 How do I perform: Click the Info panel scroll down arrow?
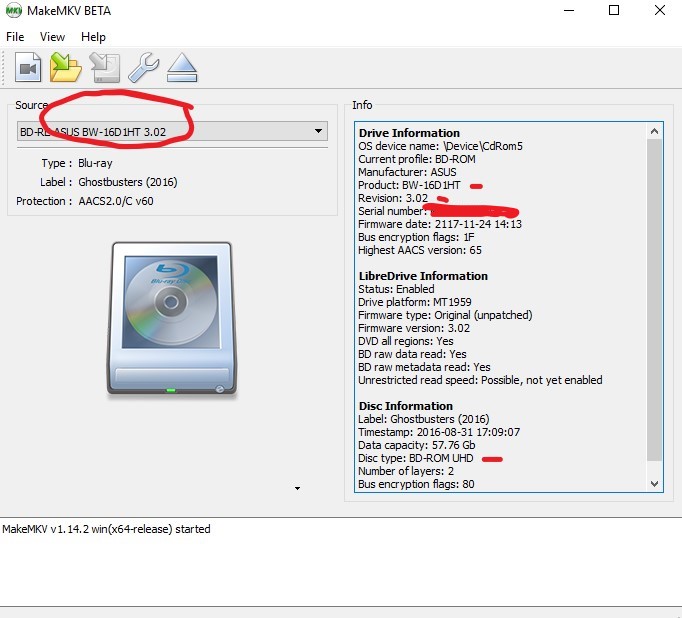(655, 484)
